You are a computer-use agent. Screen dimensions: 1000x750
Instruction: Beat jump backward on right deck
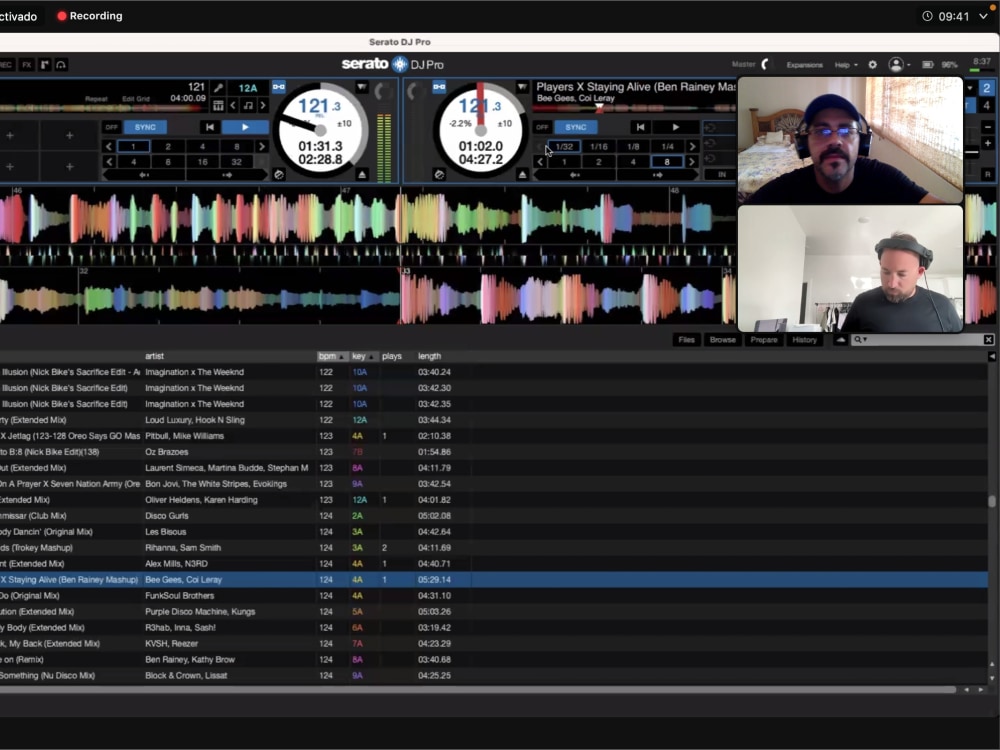(x=575, y=175)
